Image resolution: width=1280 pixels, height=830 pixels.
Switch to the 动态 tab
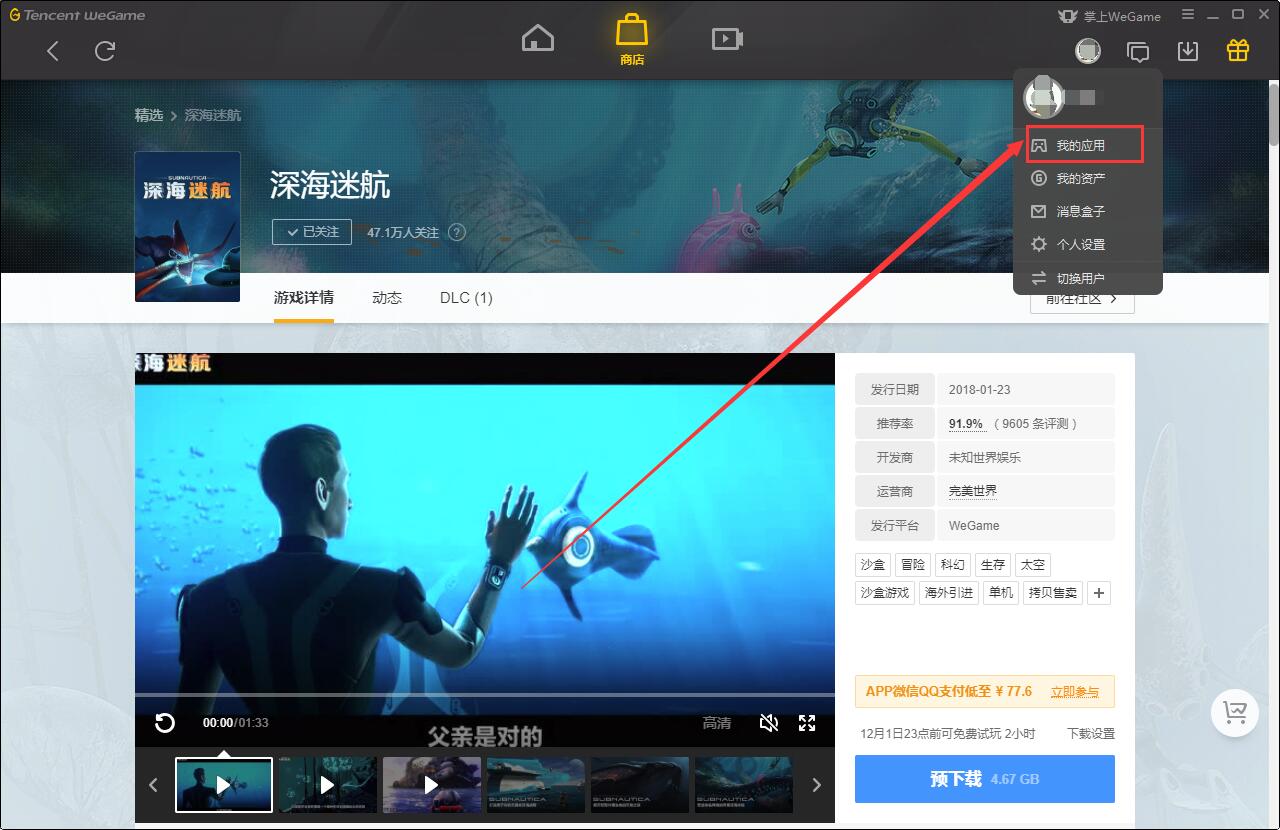[x=387, y=298]
